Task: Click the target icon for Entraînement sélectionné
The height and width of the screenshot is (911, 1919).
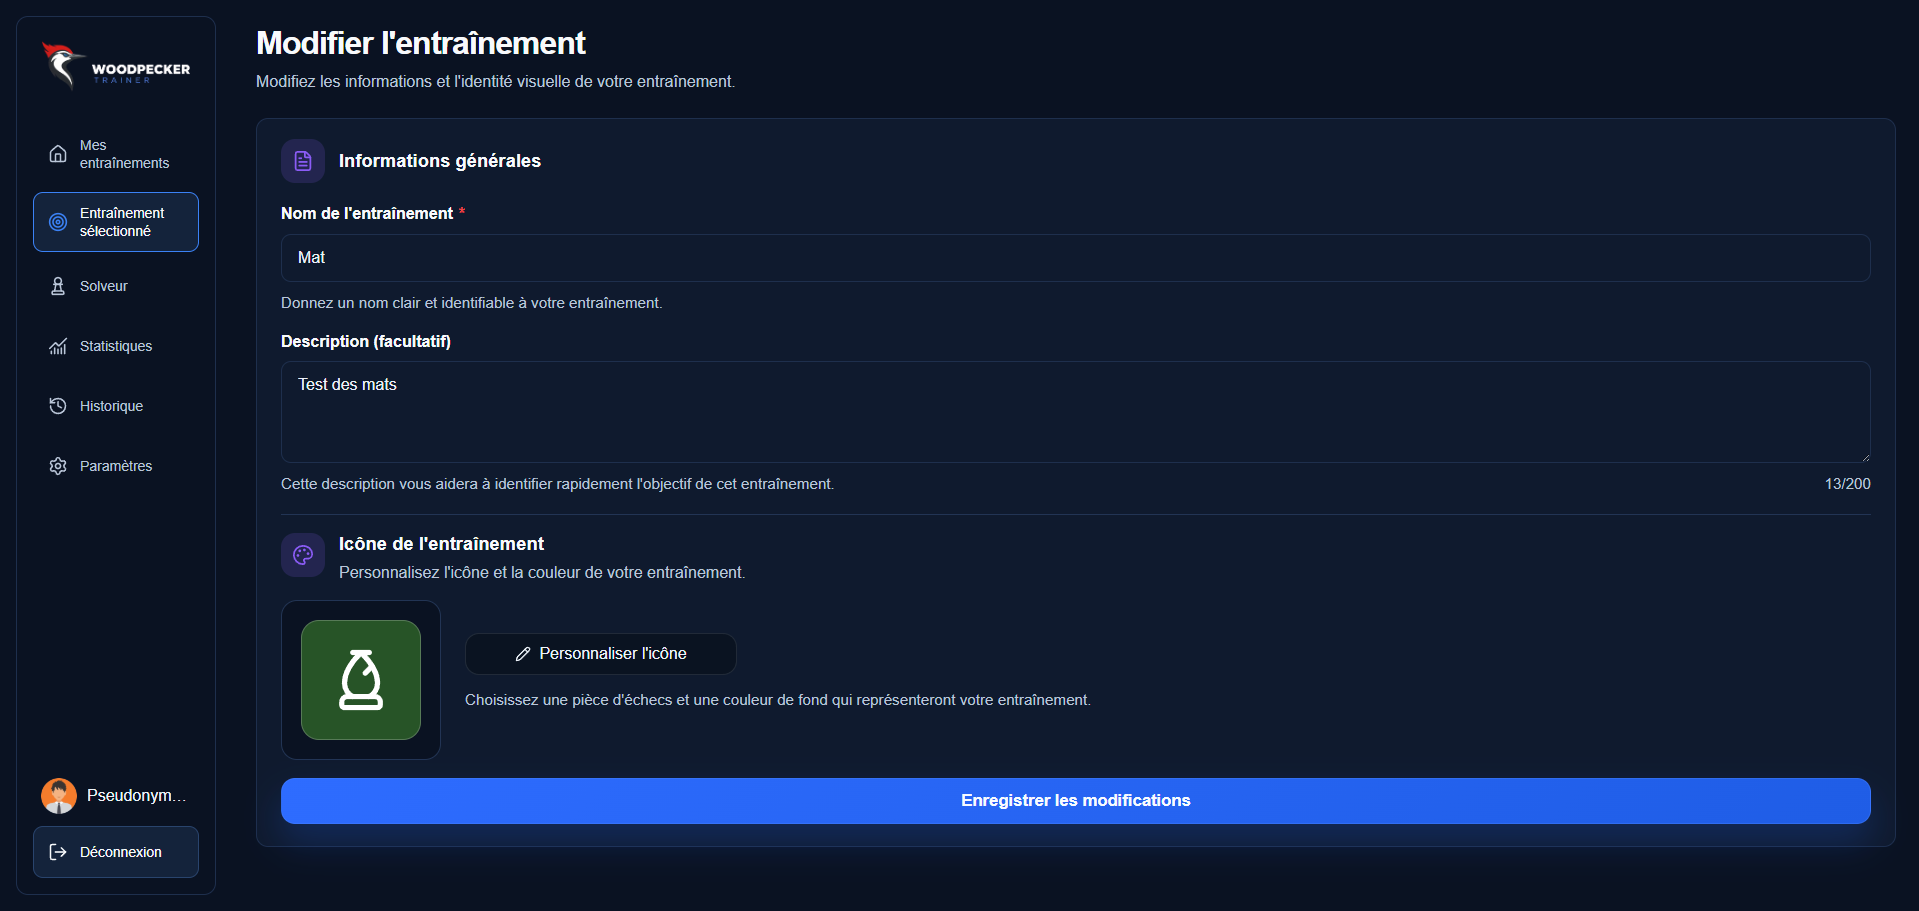Action: click(x=58, y=222)
